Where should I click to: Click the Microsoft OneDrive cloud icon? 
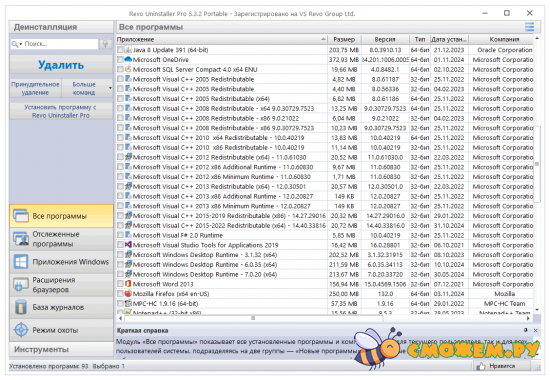point(128,59)
